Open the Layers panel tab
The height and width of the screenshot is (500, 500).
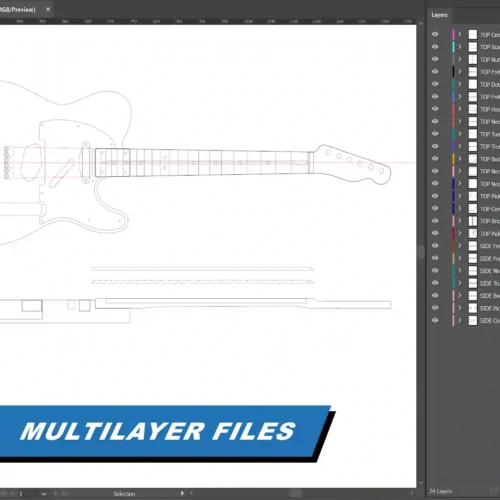(439, 15)
